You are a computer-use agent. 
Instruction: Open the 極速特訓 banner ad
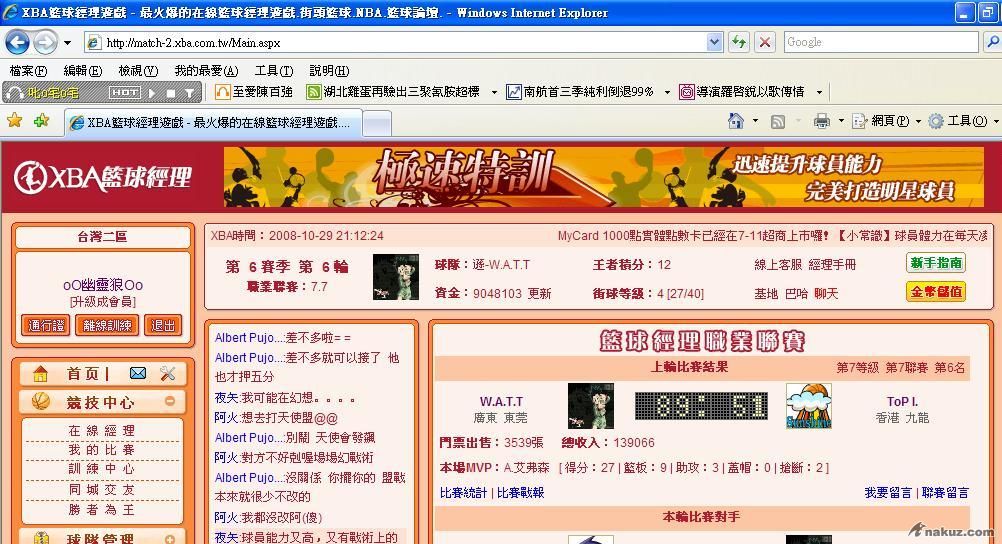(x=603, y=177)
